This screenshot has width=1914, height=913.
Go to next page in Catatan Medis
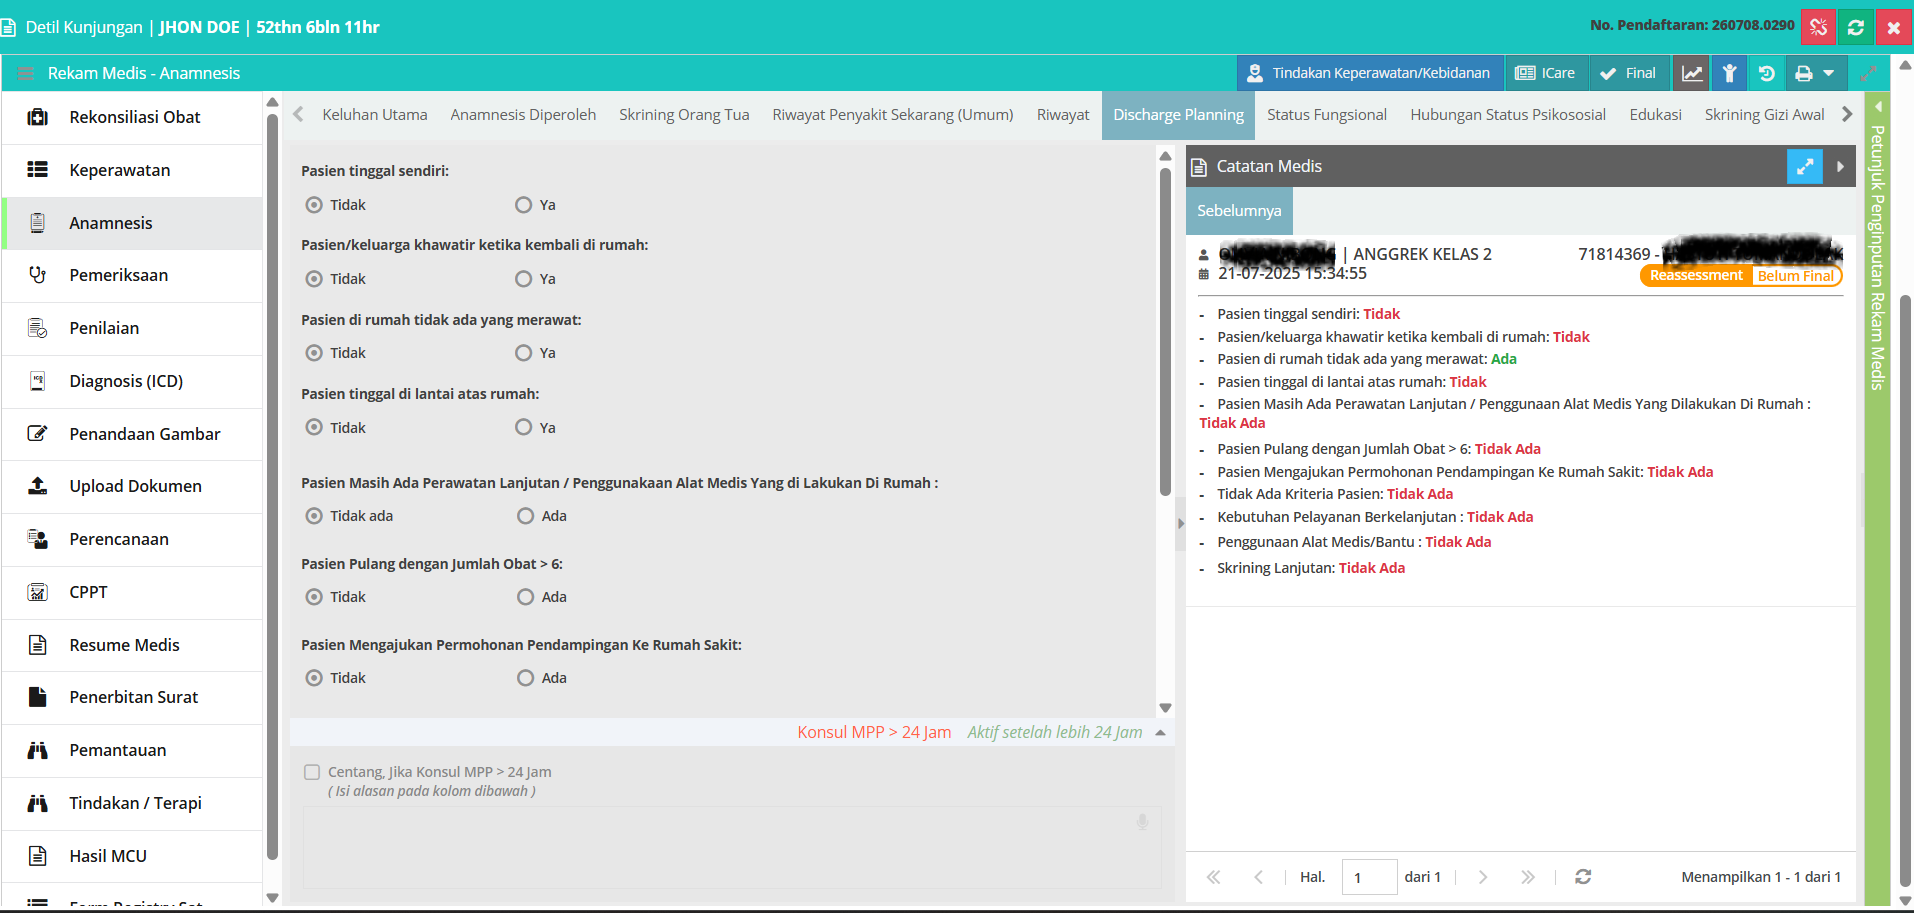point(1483,877)
